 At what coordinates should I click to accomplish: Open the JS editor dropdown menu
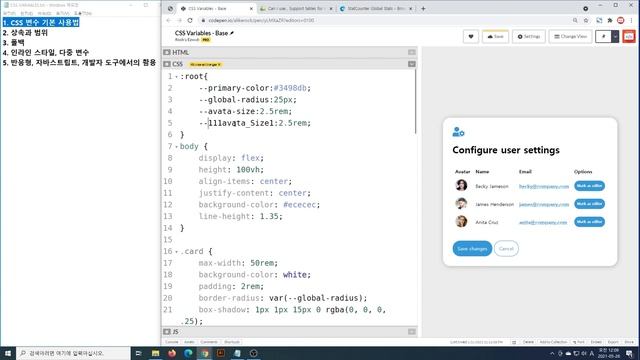tap(411, 331)
